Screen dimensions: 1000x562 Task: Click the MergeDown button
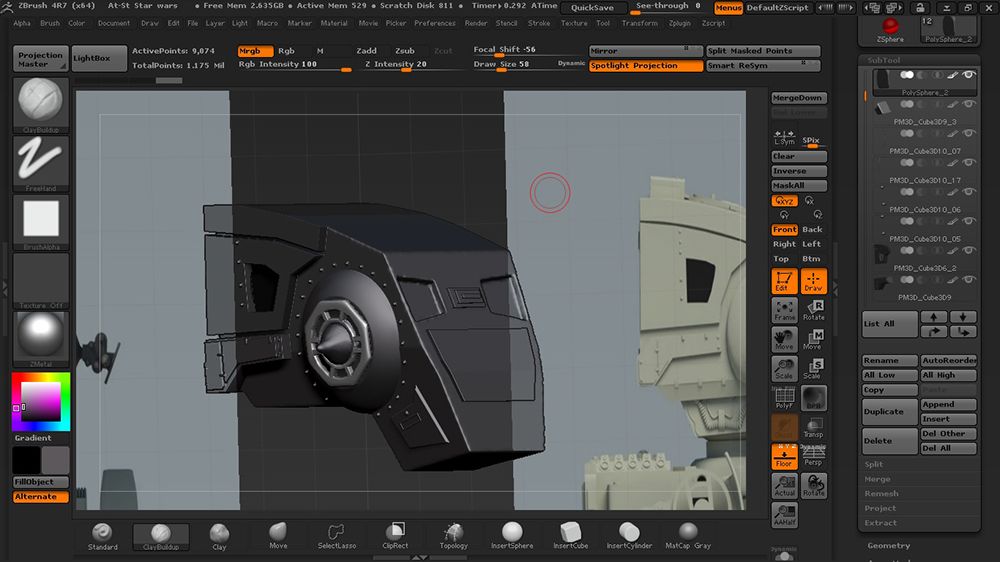coord(798,98)
